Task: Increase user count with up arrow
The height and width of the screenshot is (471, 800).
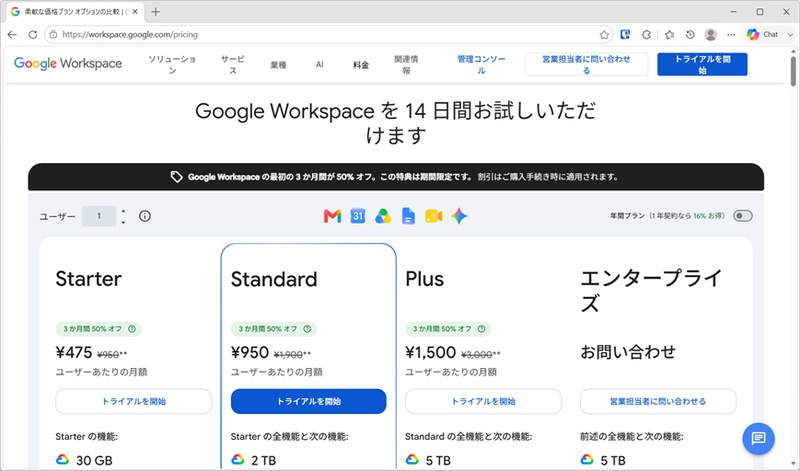Action: pyautogui.click(x=123, y=211)
